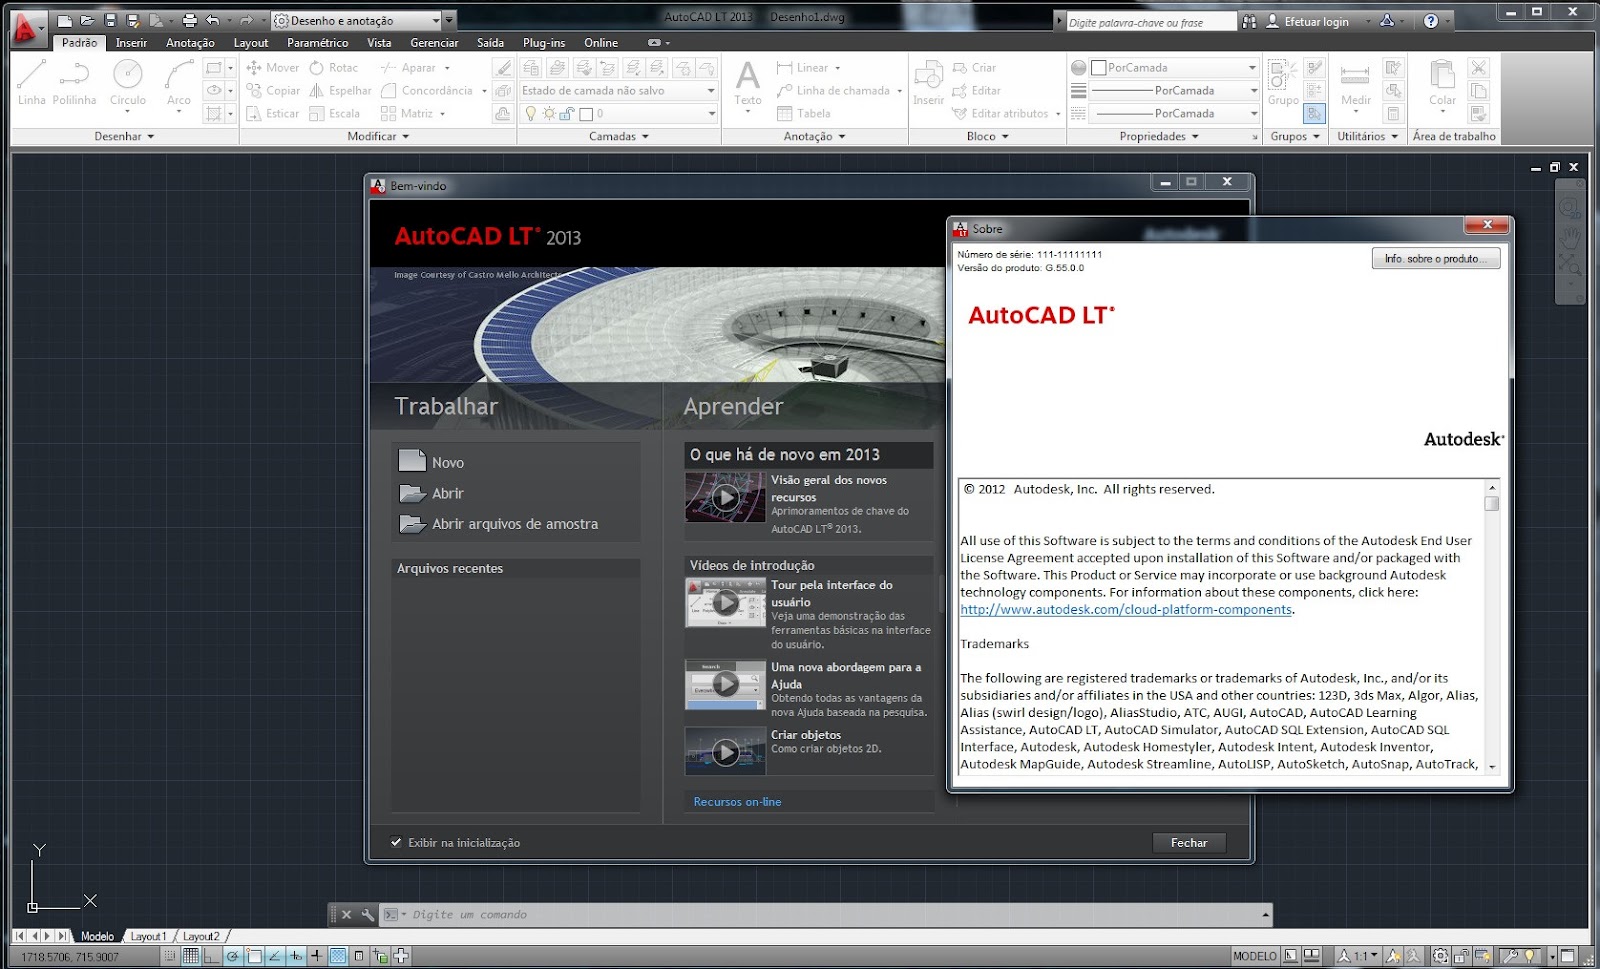The image size is (1600, 969).
Task: Expand the Camadas panel
Action: click(x=618, y=137)
